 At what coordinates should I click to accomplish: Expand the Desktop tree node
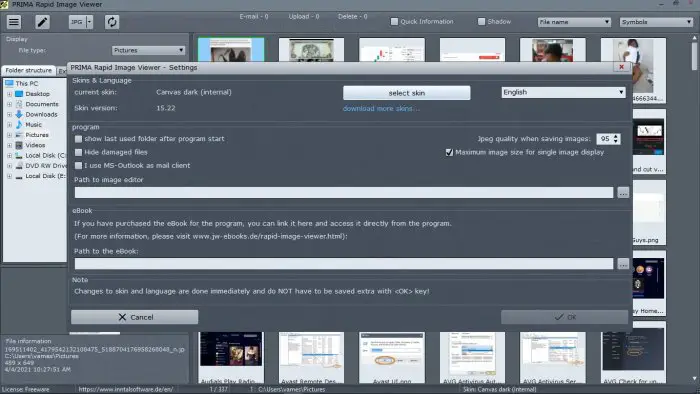(x=9, y=94)
